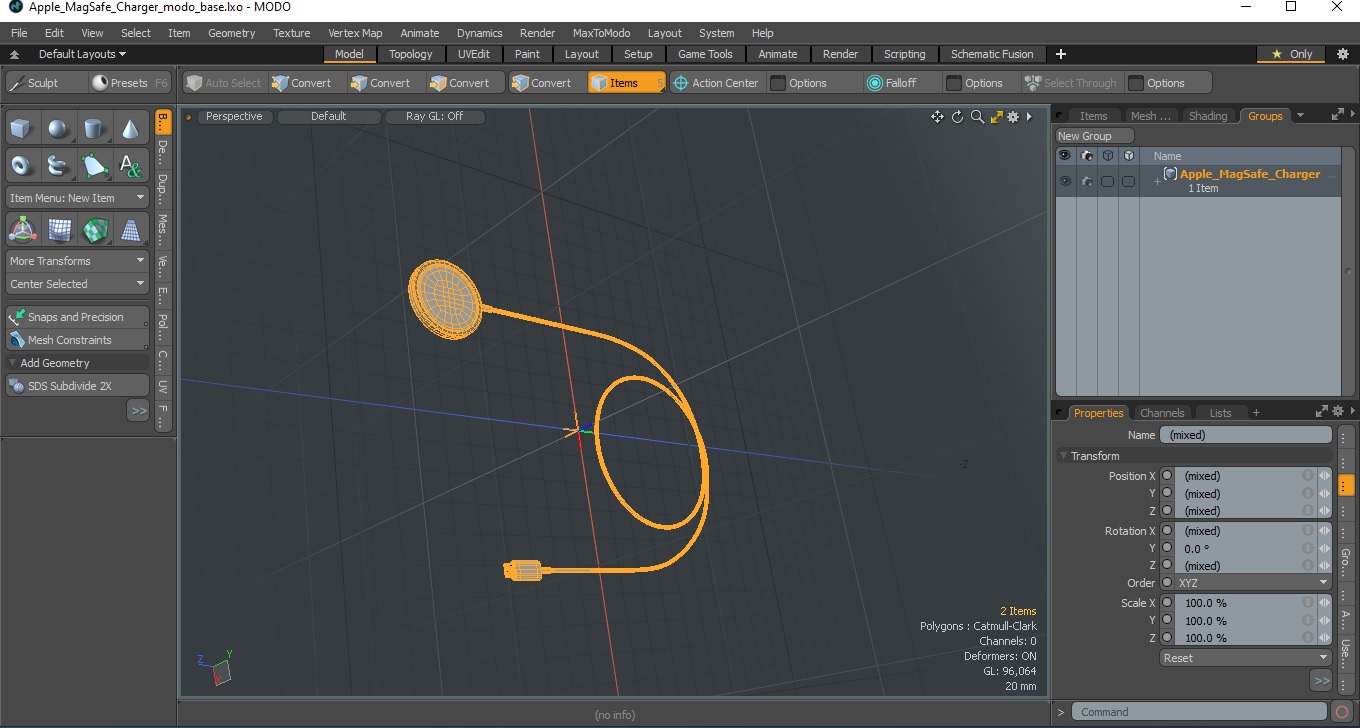The image size is (1360, 728).
Task: Open the Reset dropdown
Action: click(x=1246, y=658)
